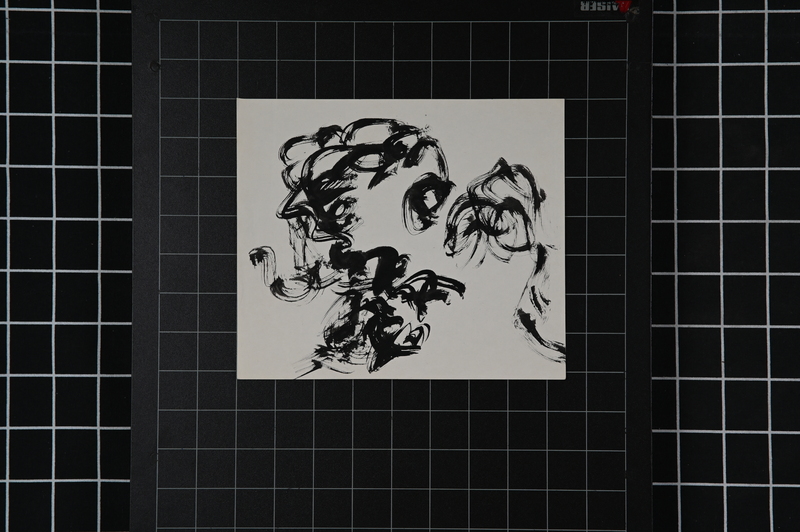
Task: Click the ink brush drawing on white paper
Action: [x=401, y=239]
